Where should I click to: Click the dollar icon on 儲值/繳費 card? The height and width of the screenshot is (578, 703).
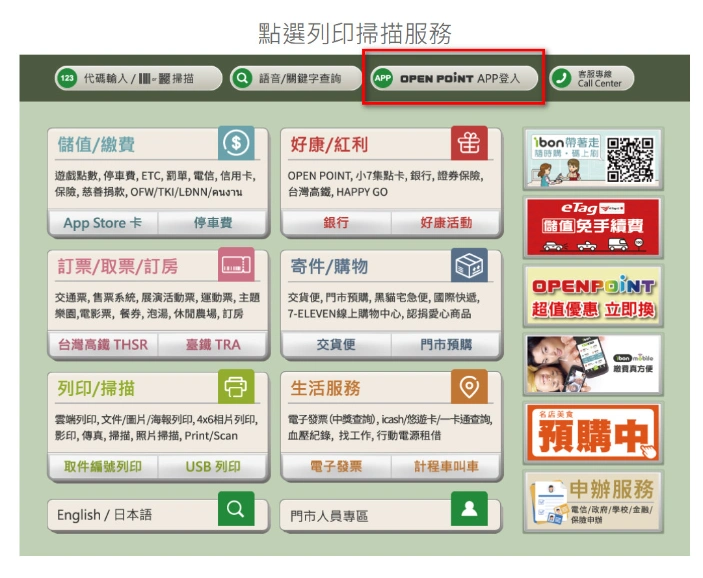[236, 143]
